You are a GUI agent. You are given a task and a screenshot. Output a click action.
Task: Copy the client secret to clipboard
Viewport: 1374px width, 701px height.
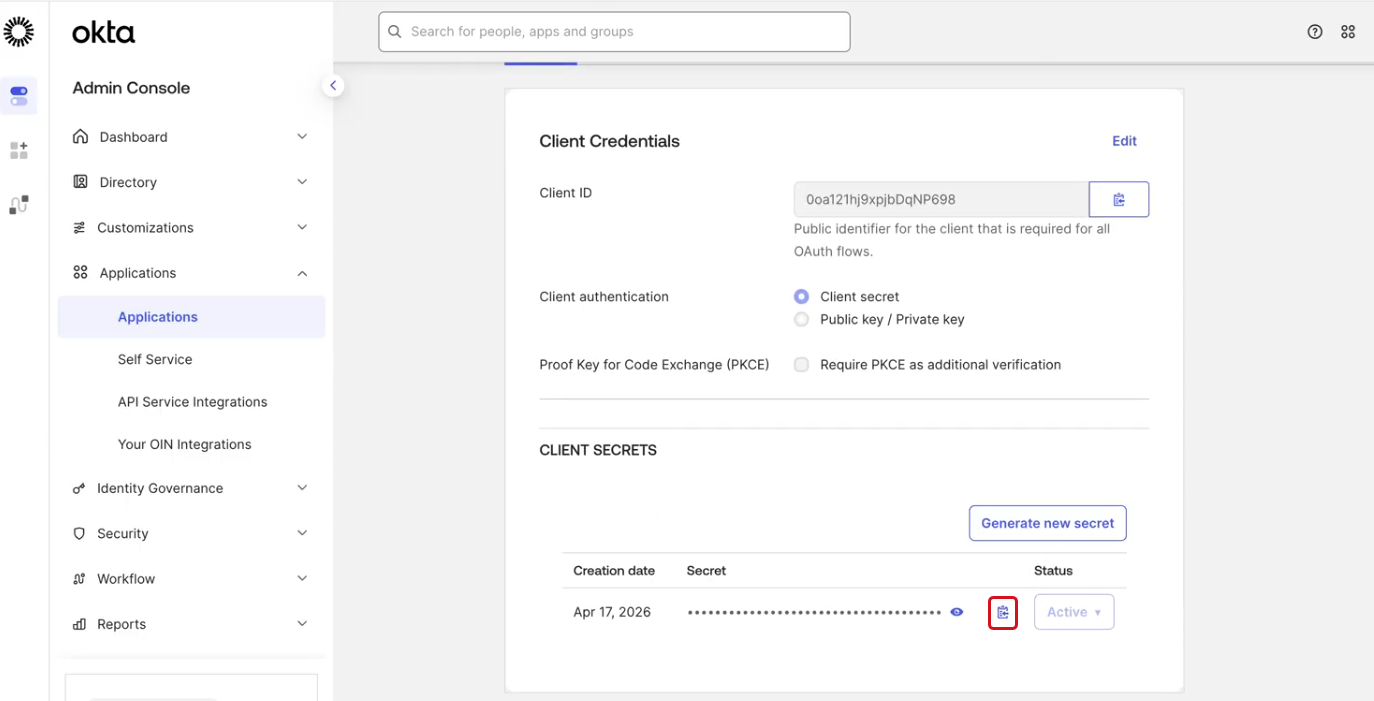point(1003,612)
